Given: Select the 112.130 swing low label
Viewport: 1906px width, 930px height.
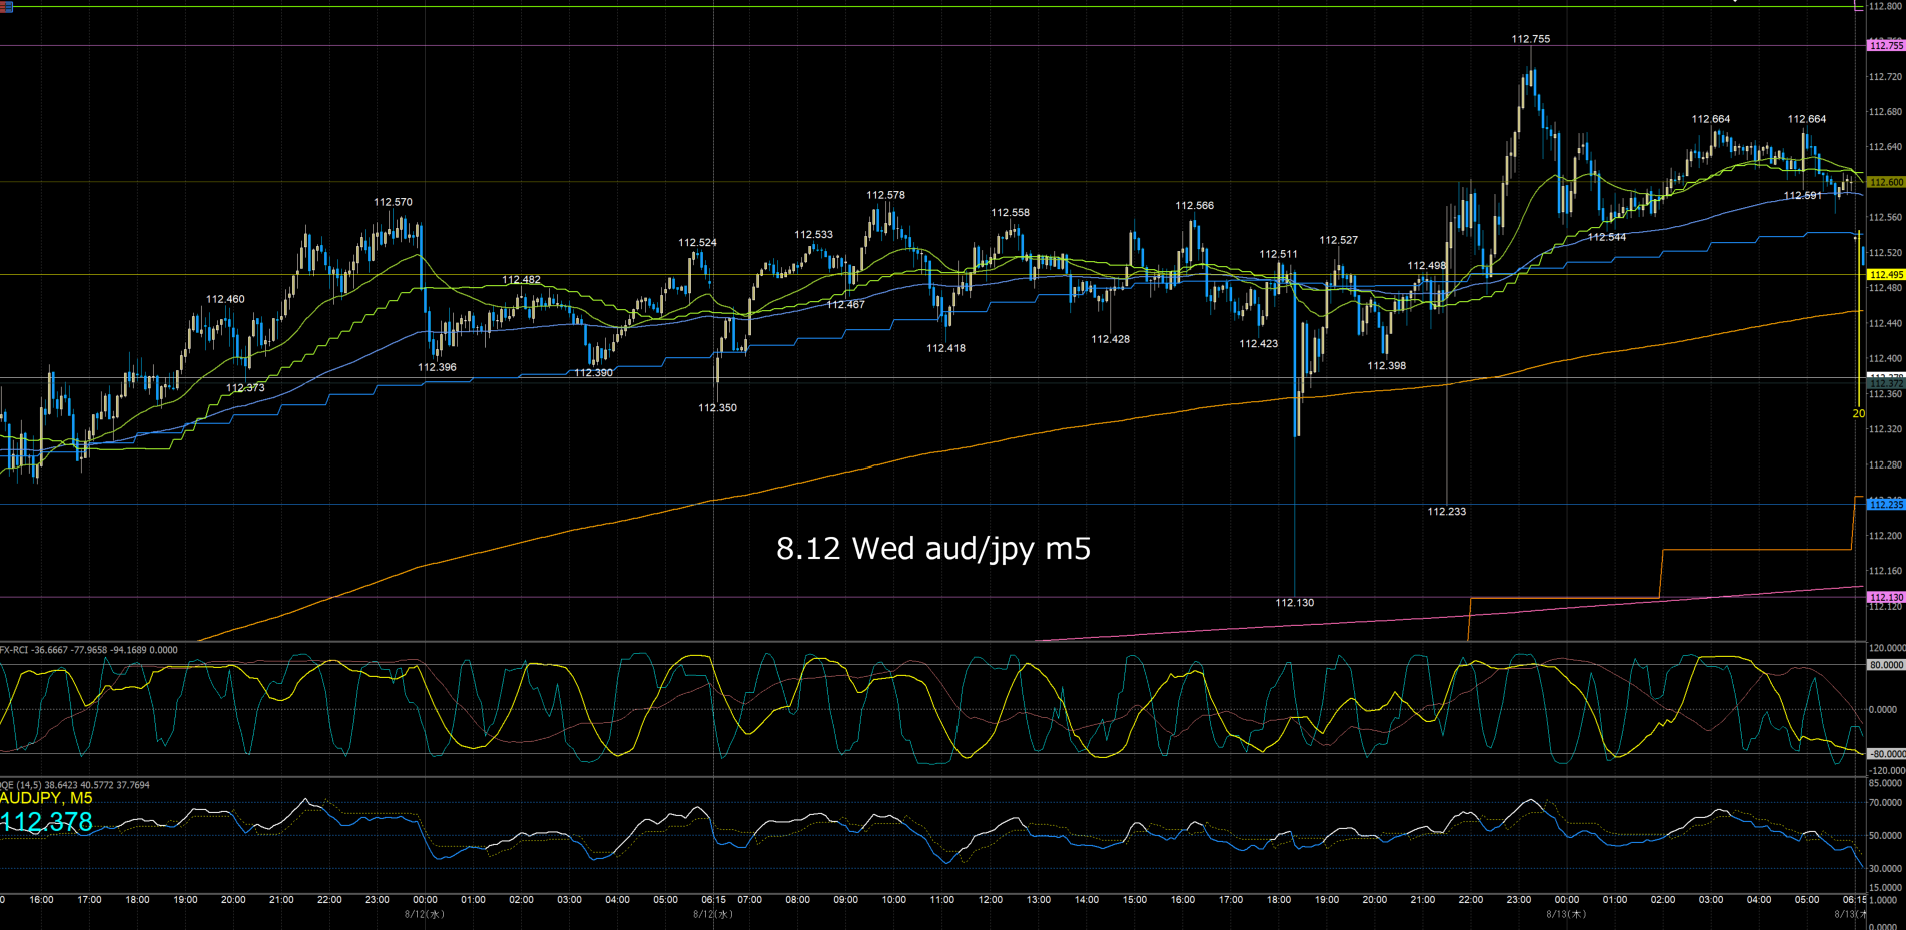Looking at the screenshot, I should [1295, 603].
